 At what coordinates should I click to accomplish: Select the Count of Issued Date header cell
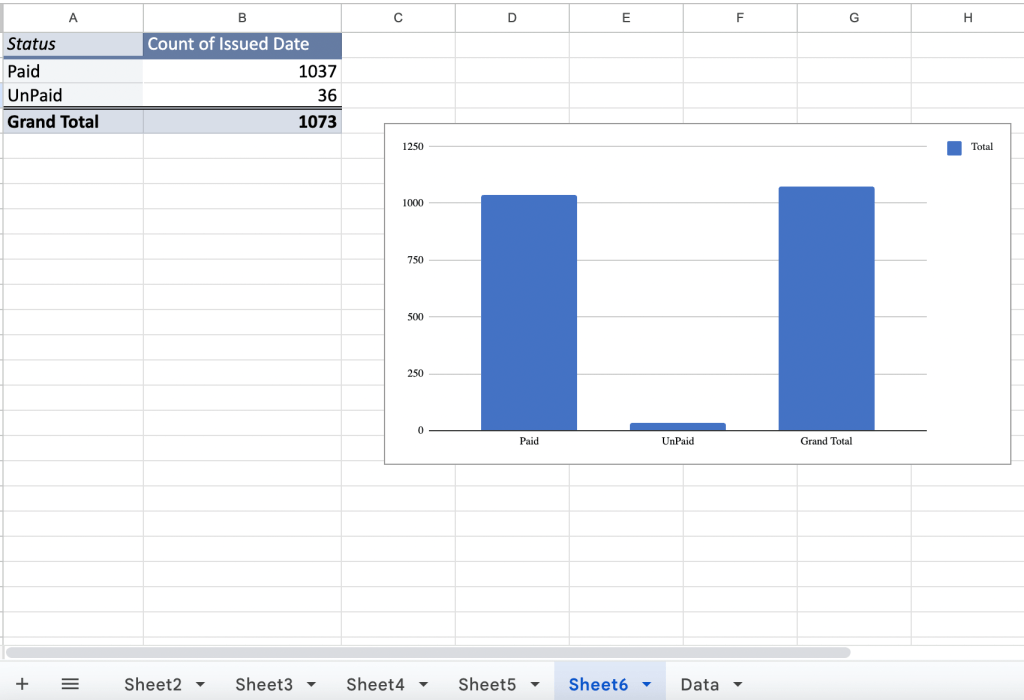[x=242, y=44]
